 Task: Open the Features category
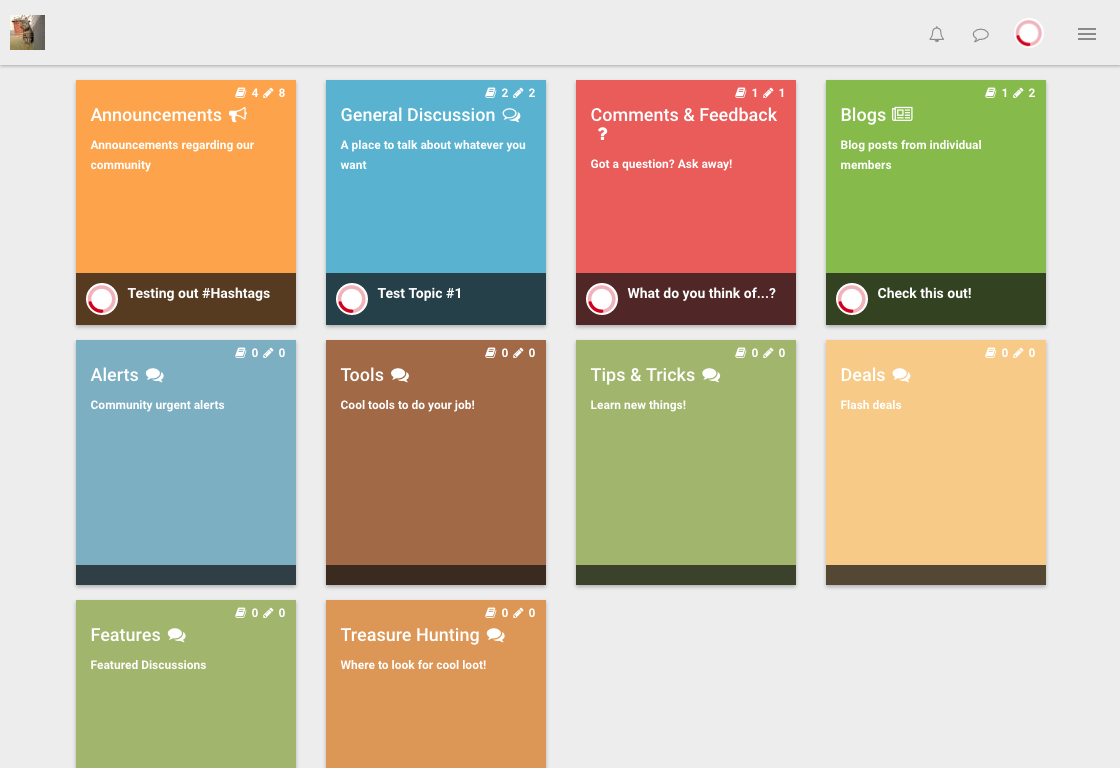[x=125, y=635]
